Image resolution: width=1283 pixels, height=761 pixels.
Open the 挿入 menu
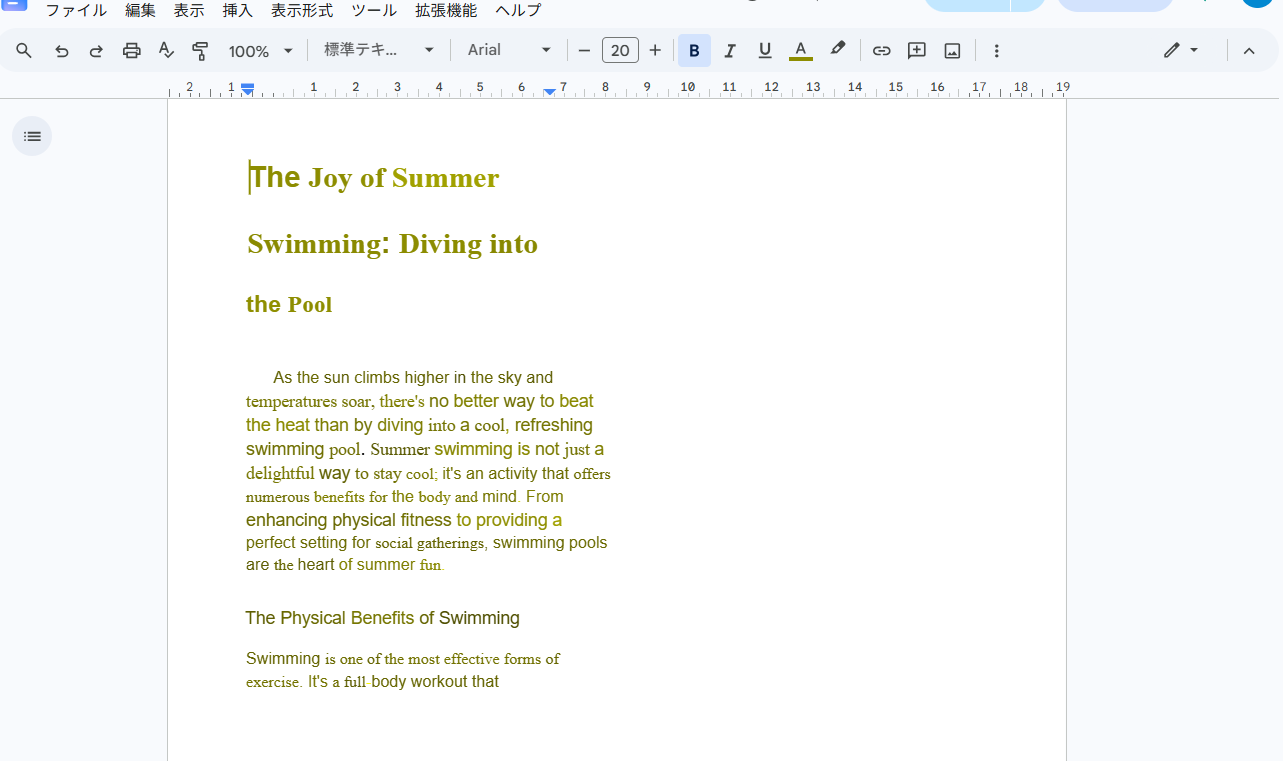237,11
